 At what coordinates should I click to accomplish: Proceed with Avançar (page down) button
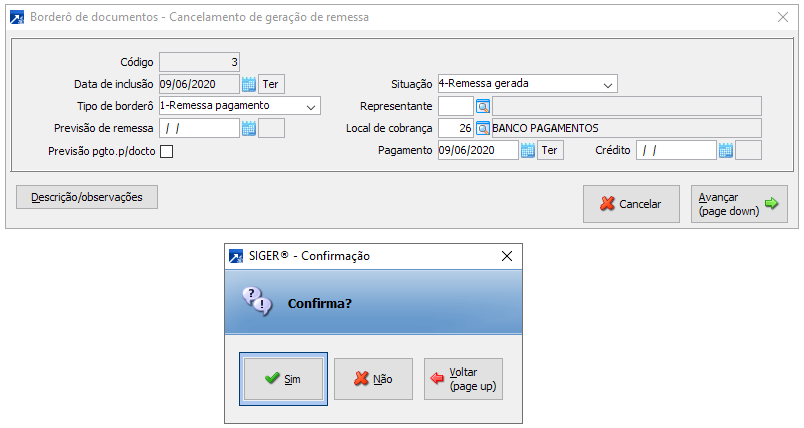click(739, 204)
